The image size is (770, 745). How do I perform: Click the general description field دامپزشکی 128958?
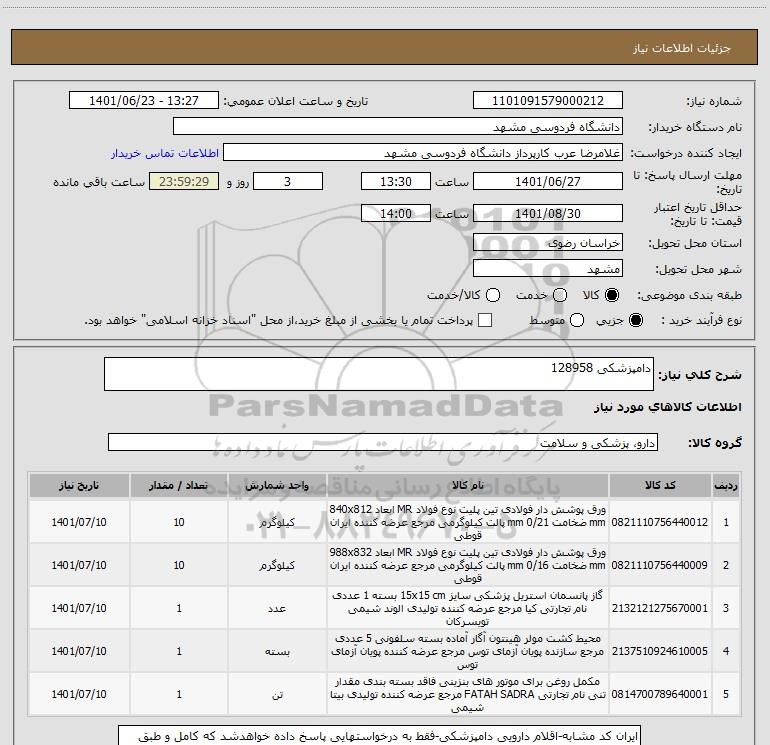[x=379, y=374]
